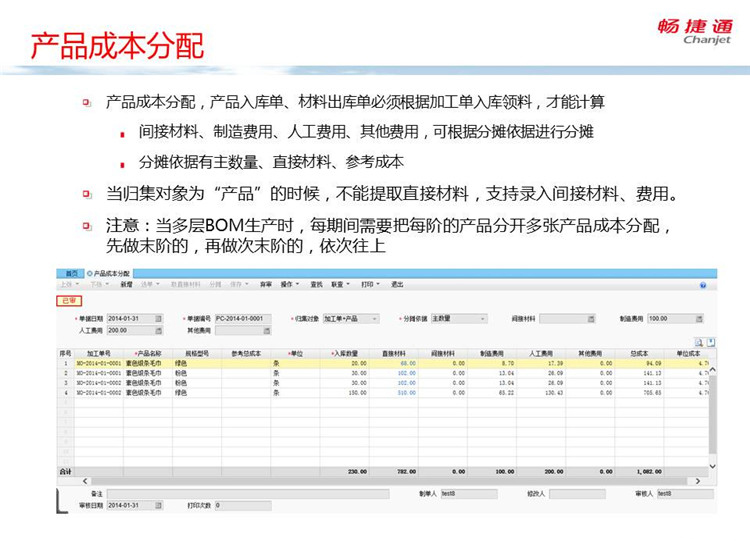Click the 直接材料 column header
The width and height of the screenshot is (750, 542).
click(x=394, y=354)
